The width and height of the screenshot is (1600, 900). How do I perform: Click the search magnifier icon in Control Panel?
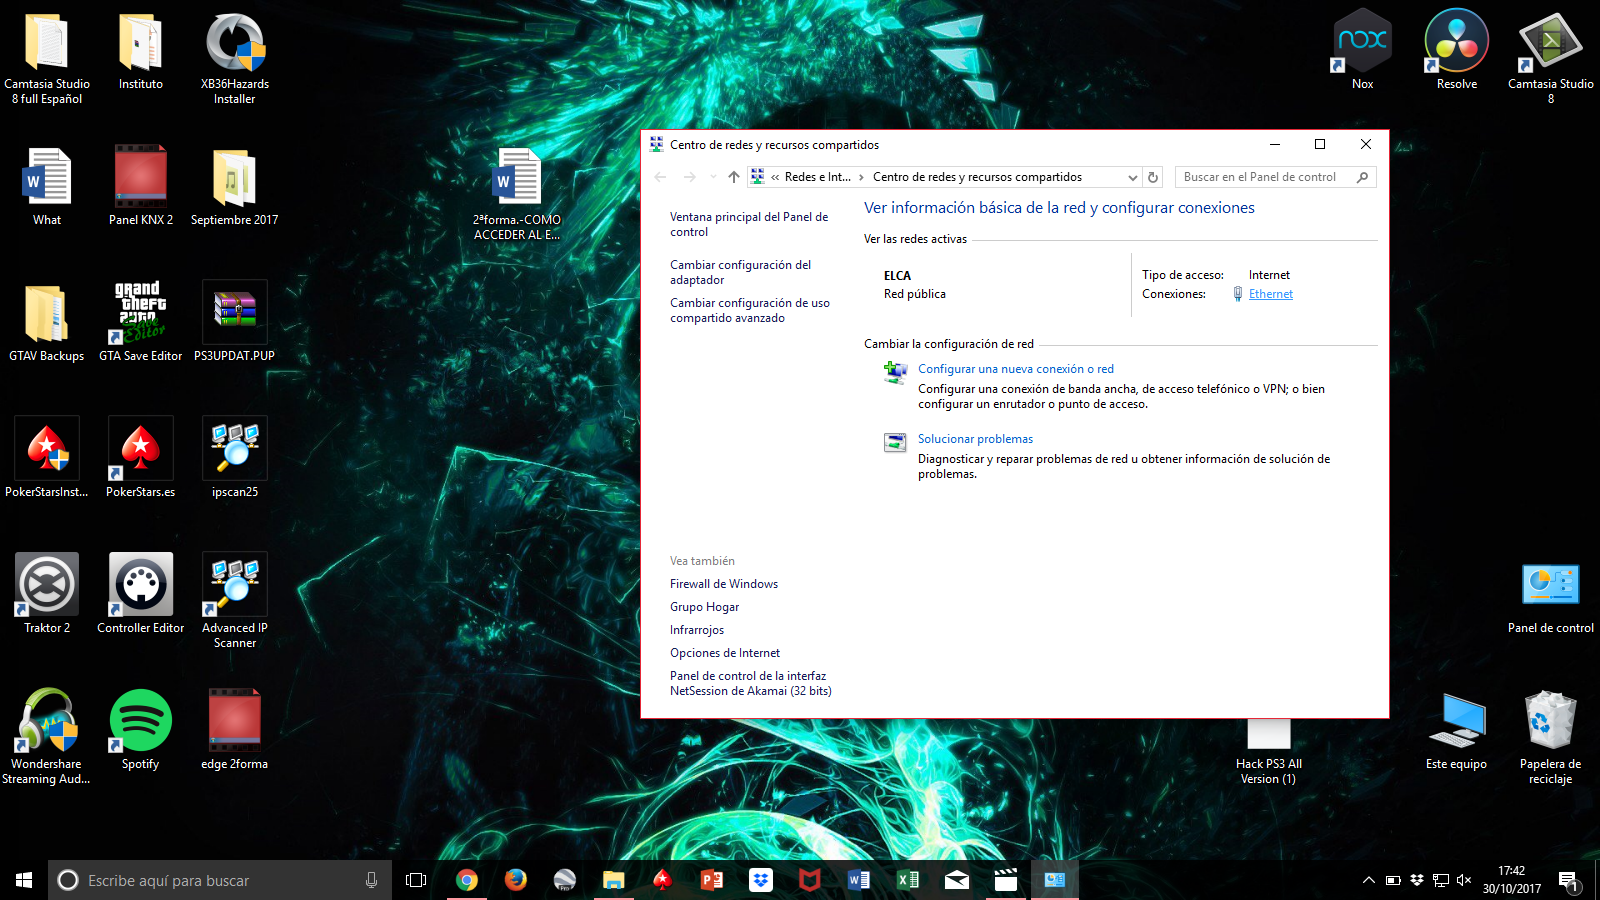(x=1362, y=177)
